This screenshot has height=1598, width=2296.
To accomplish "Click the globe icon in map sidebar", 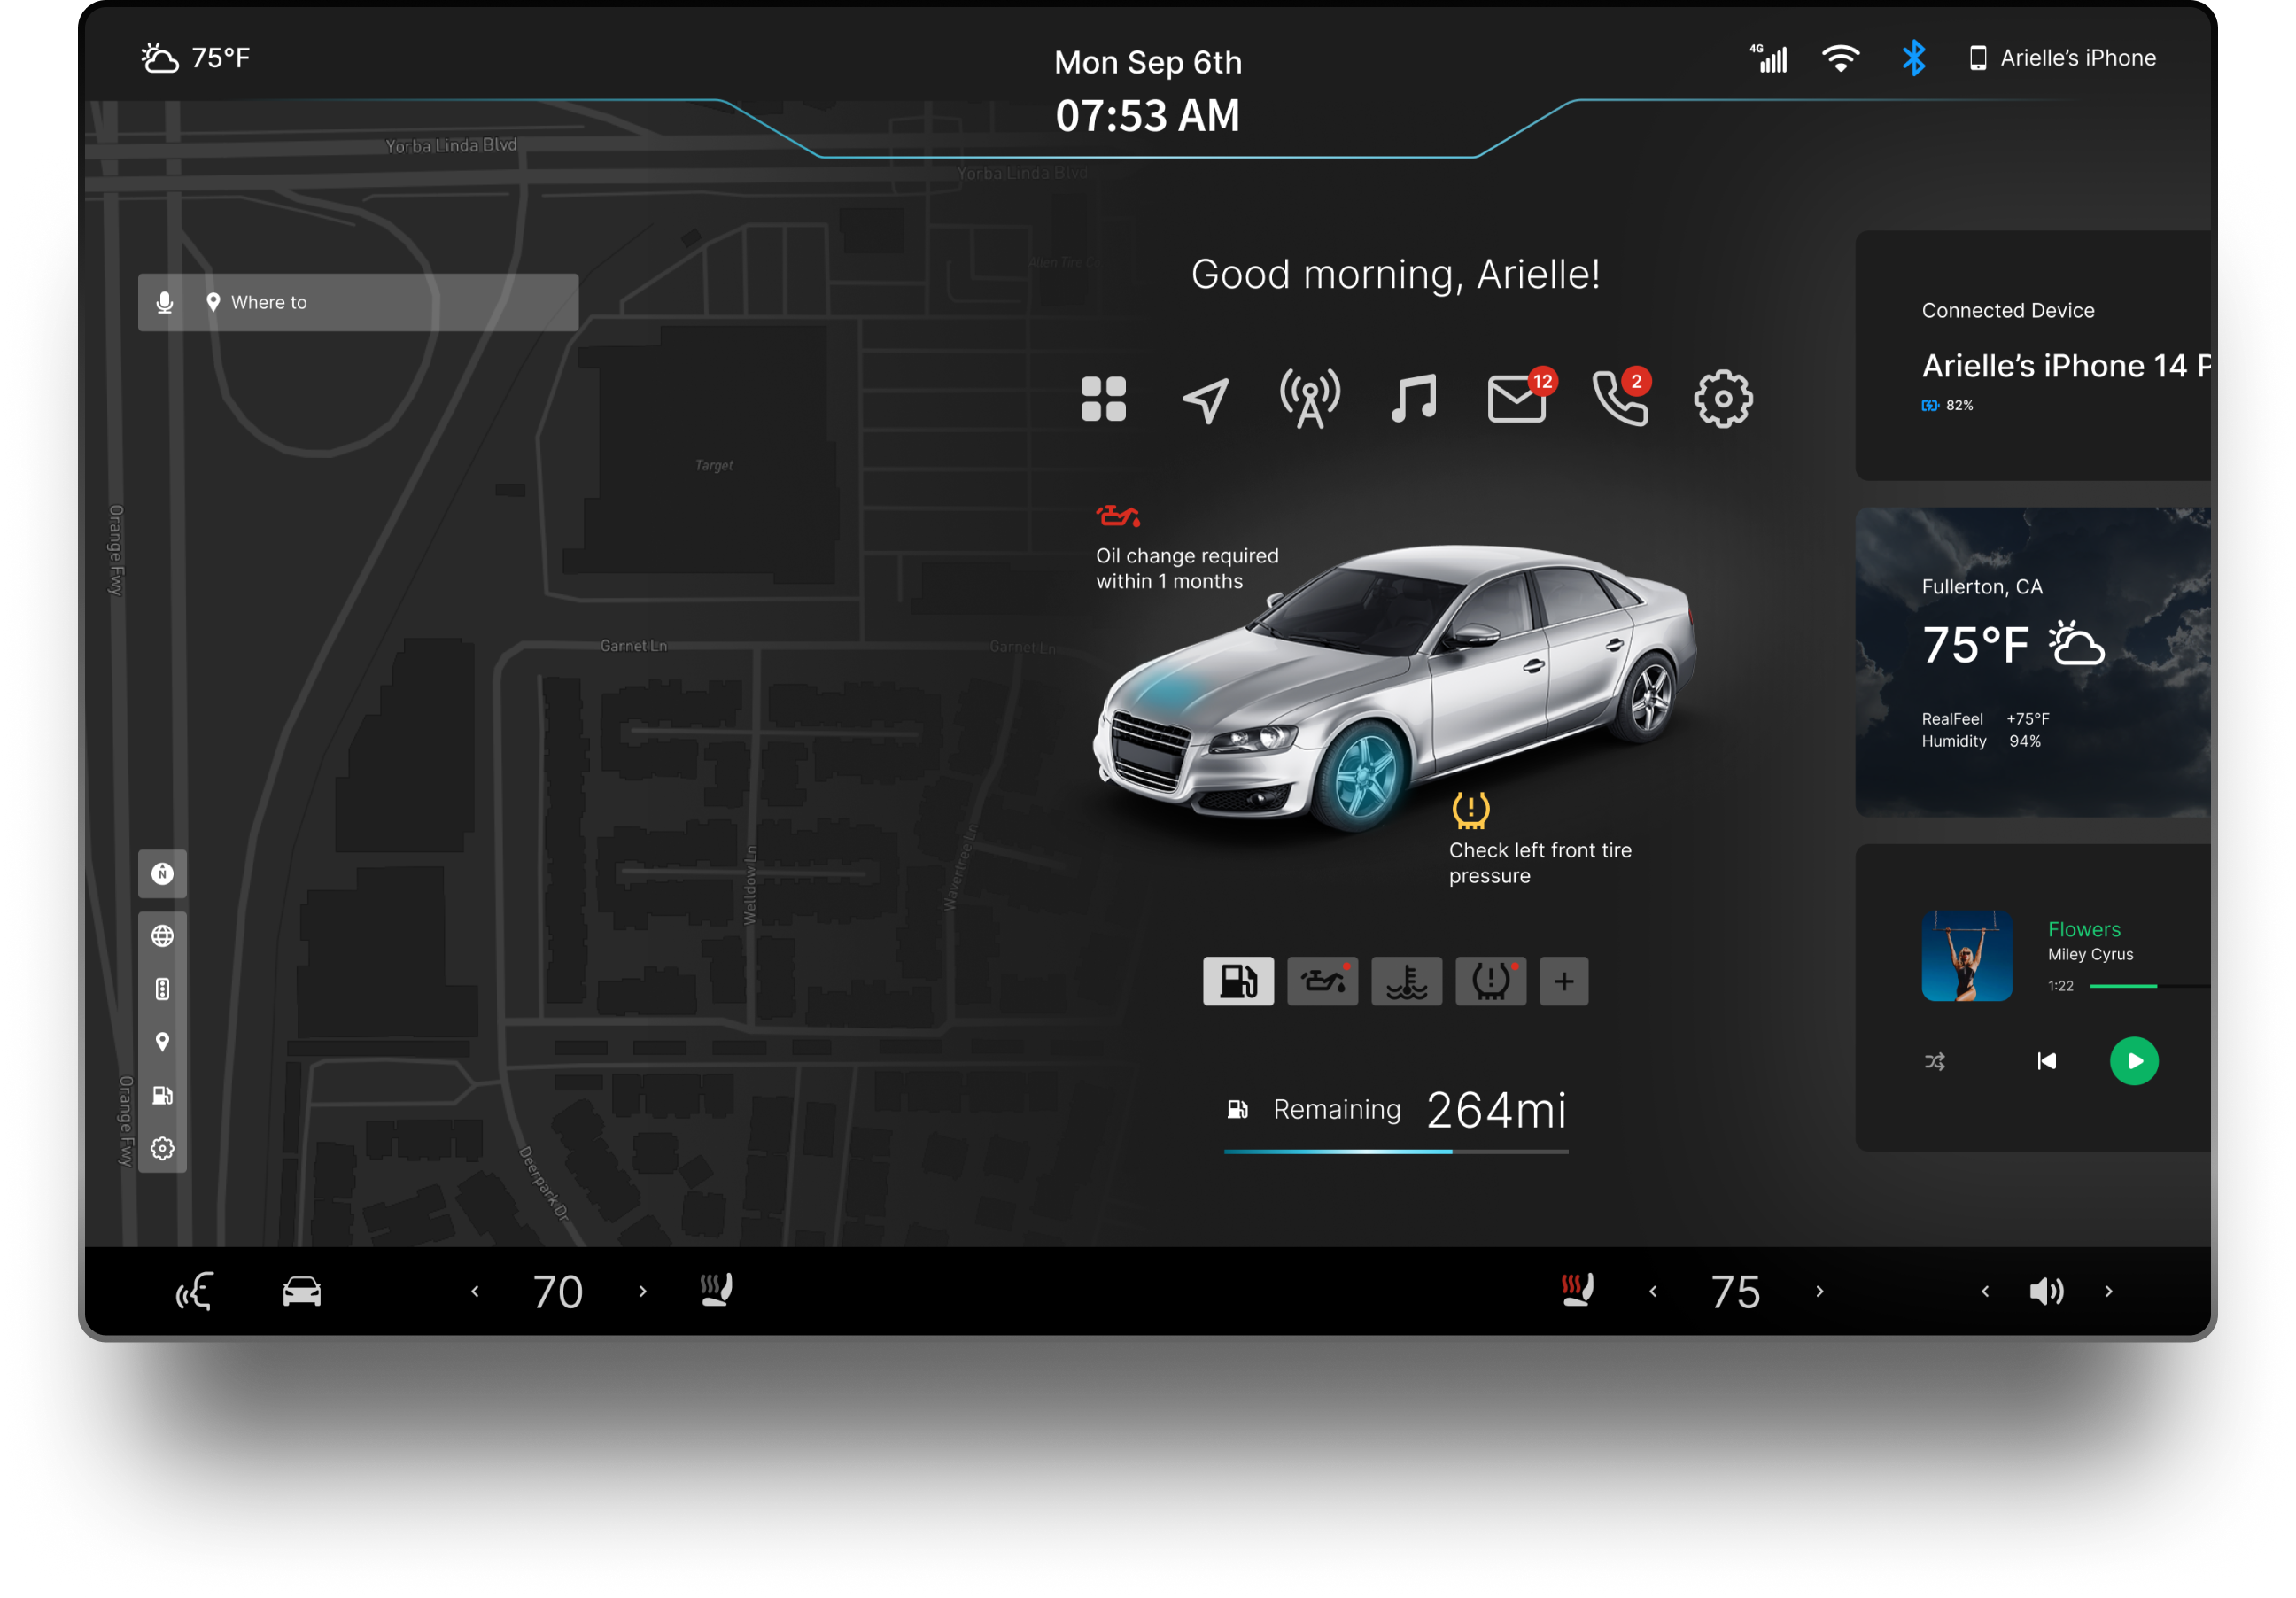I will pyautogui.click(x=162, y=936).
